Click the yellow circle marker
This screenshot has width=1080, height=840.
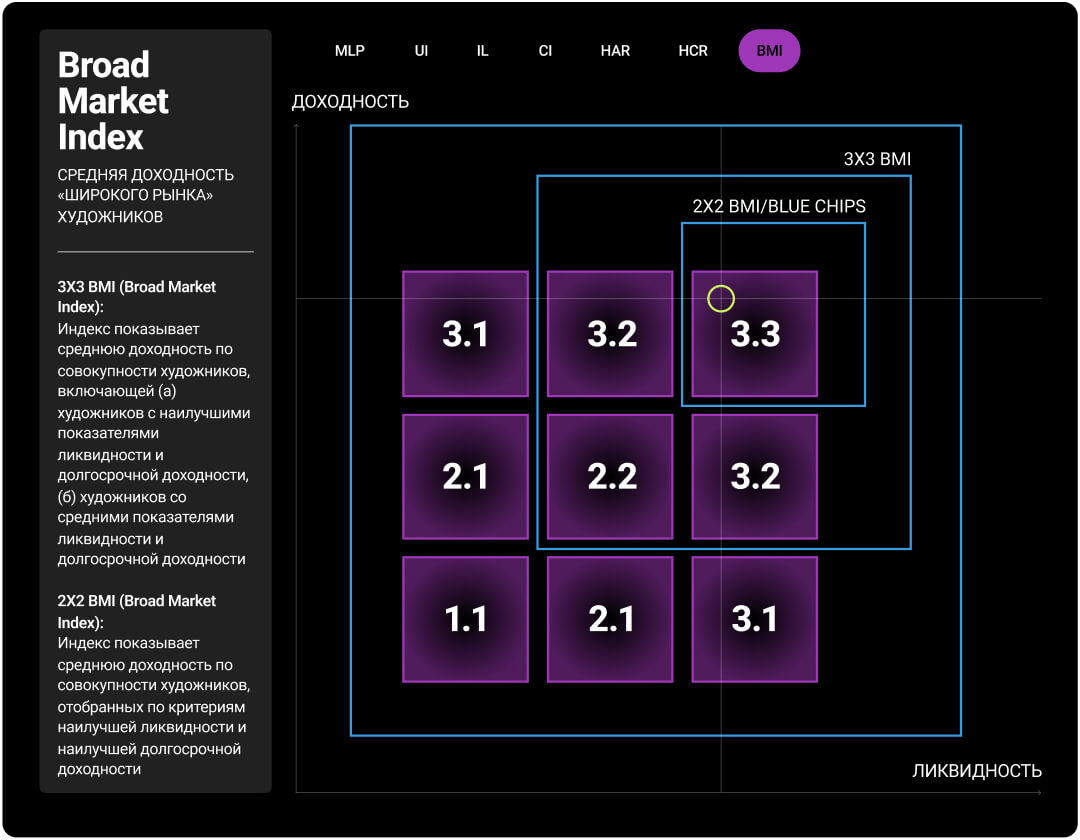click(x=721, y=298)
